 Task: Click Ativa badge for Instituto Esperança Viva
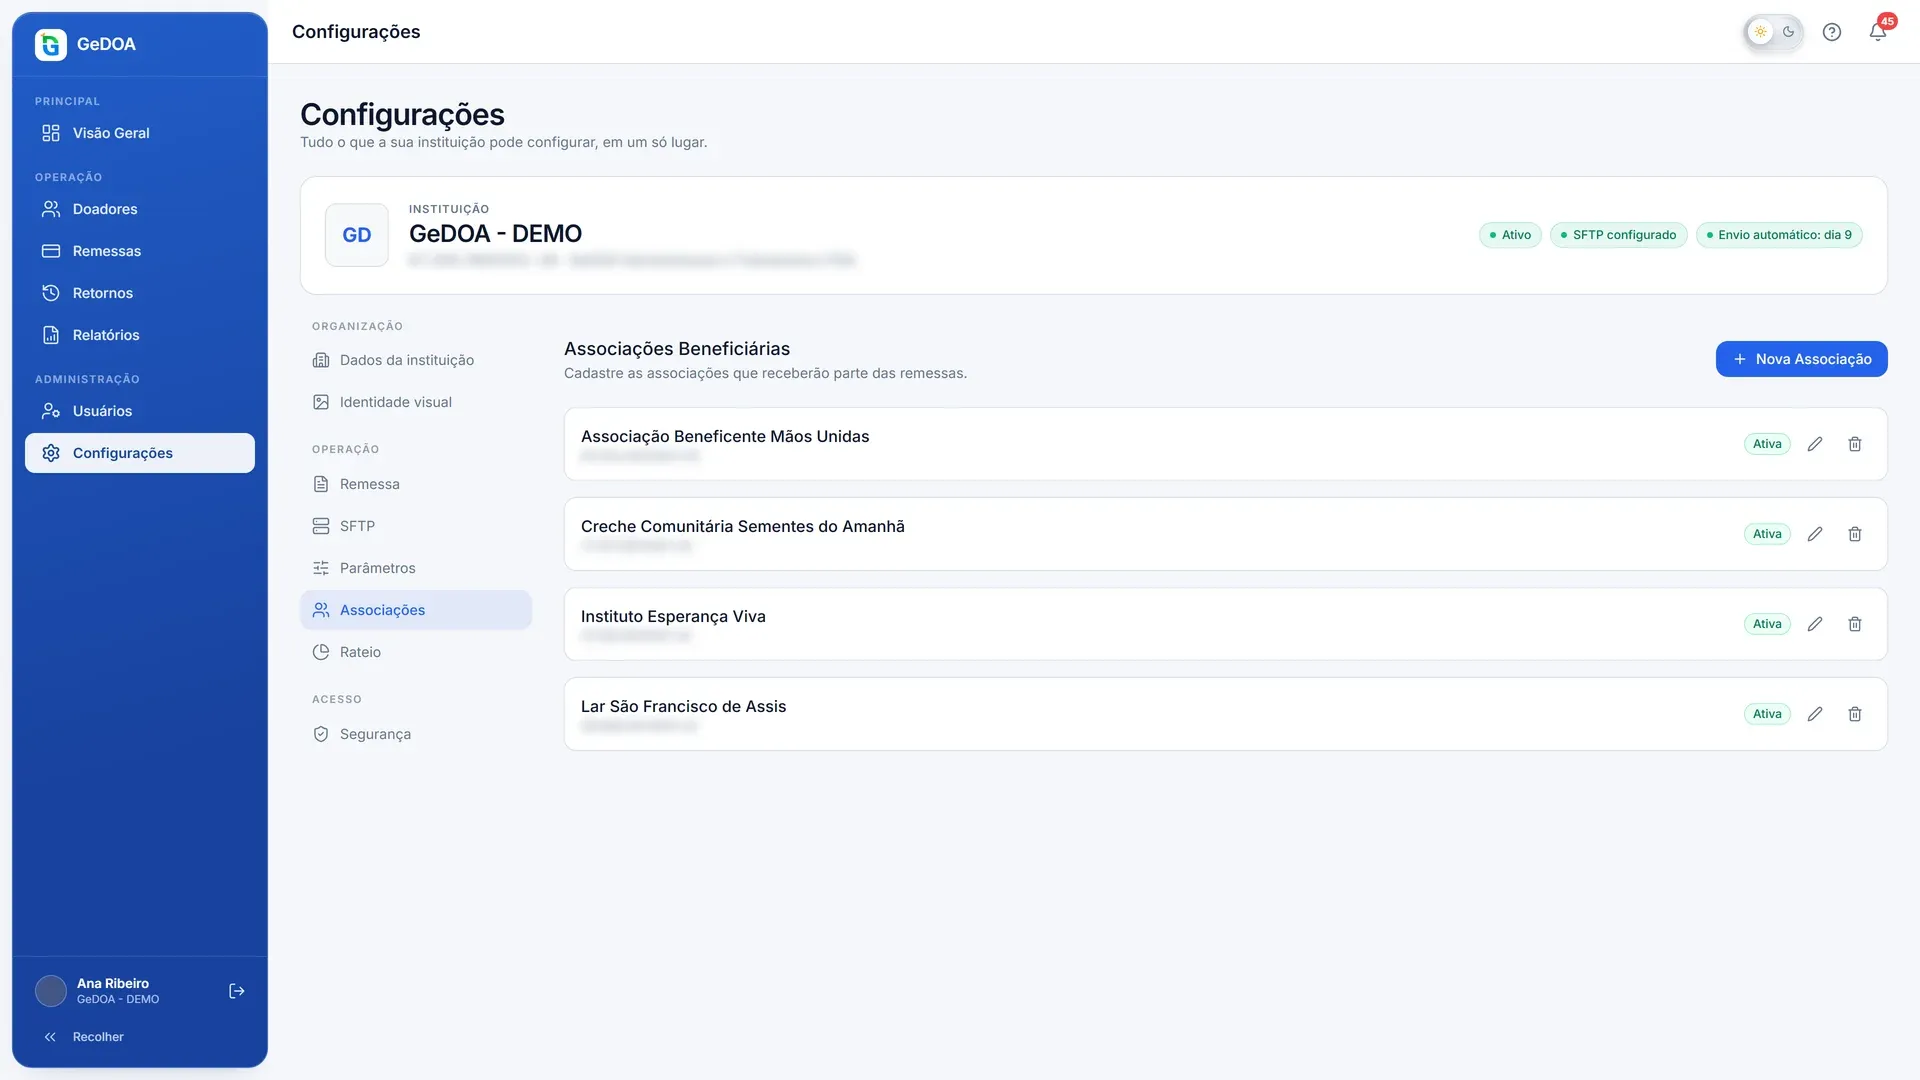point(1767,624)
